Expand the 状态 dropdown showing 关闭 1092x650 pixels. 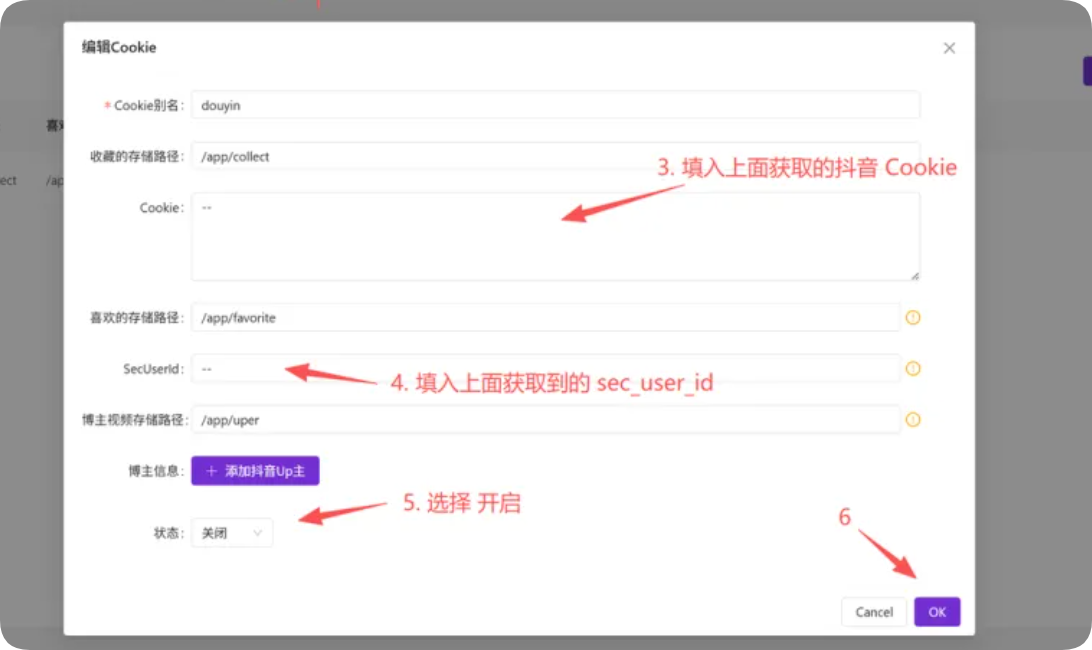(x=232, y=533)
